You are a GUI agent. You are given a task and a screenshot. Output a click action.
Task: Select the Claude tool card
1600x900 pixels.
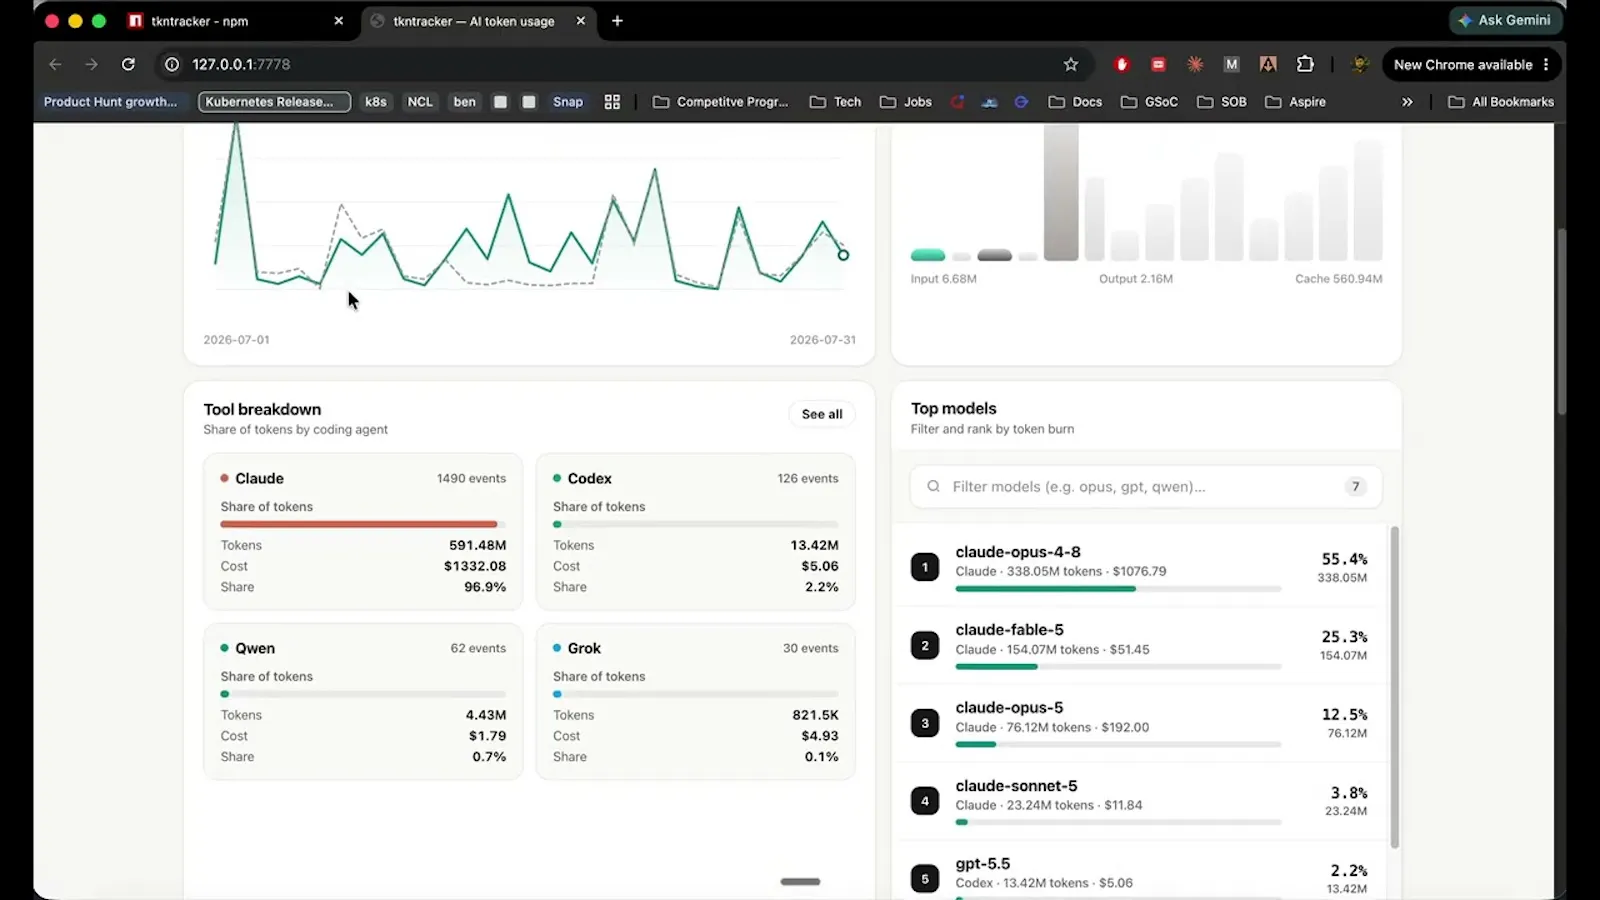coord(363,531)
